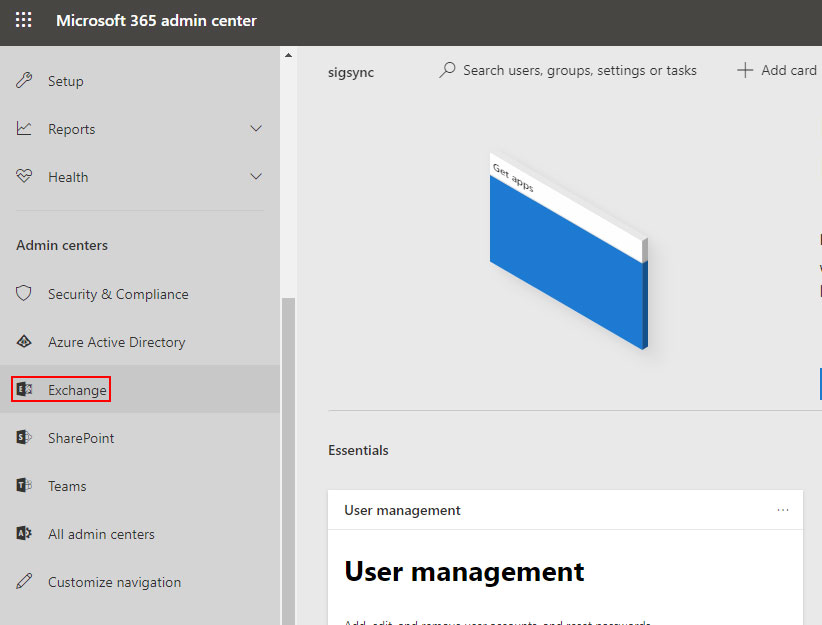Click the Setup wrench icon
This screenshot has width=822, height=625.
coord(24,81)
